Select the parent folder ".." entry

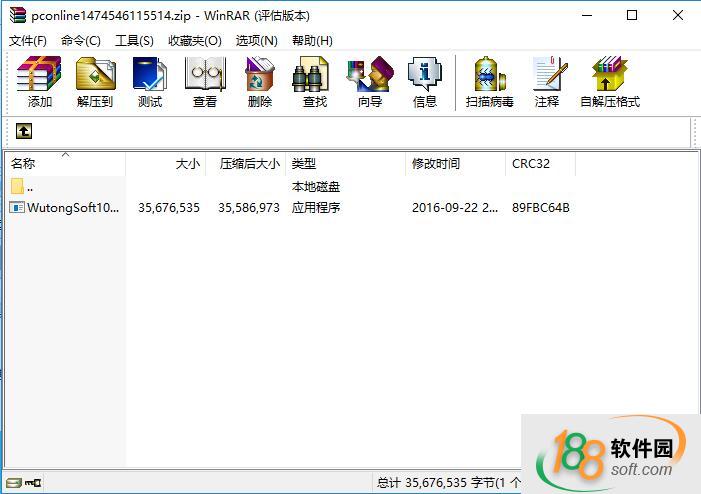click(x=30, y=187)
